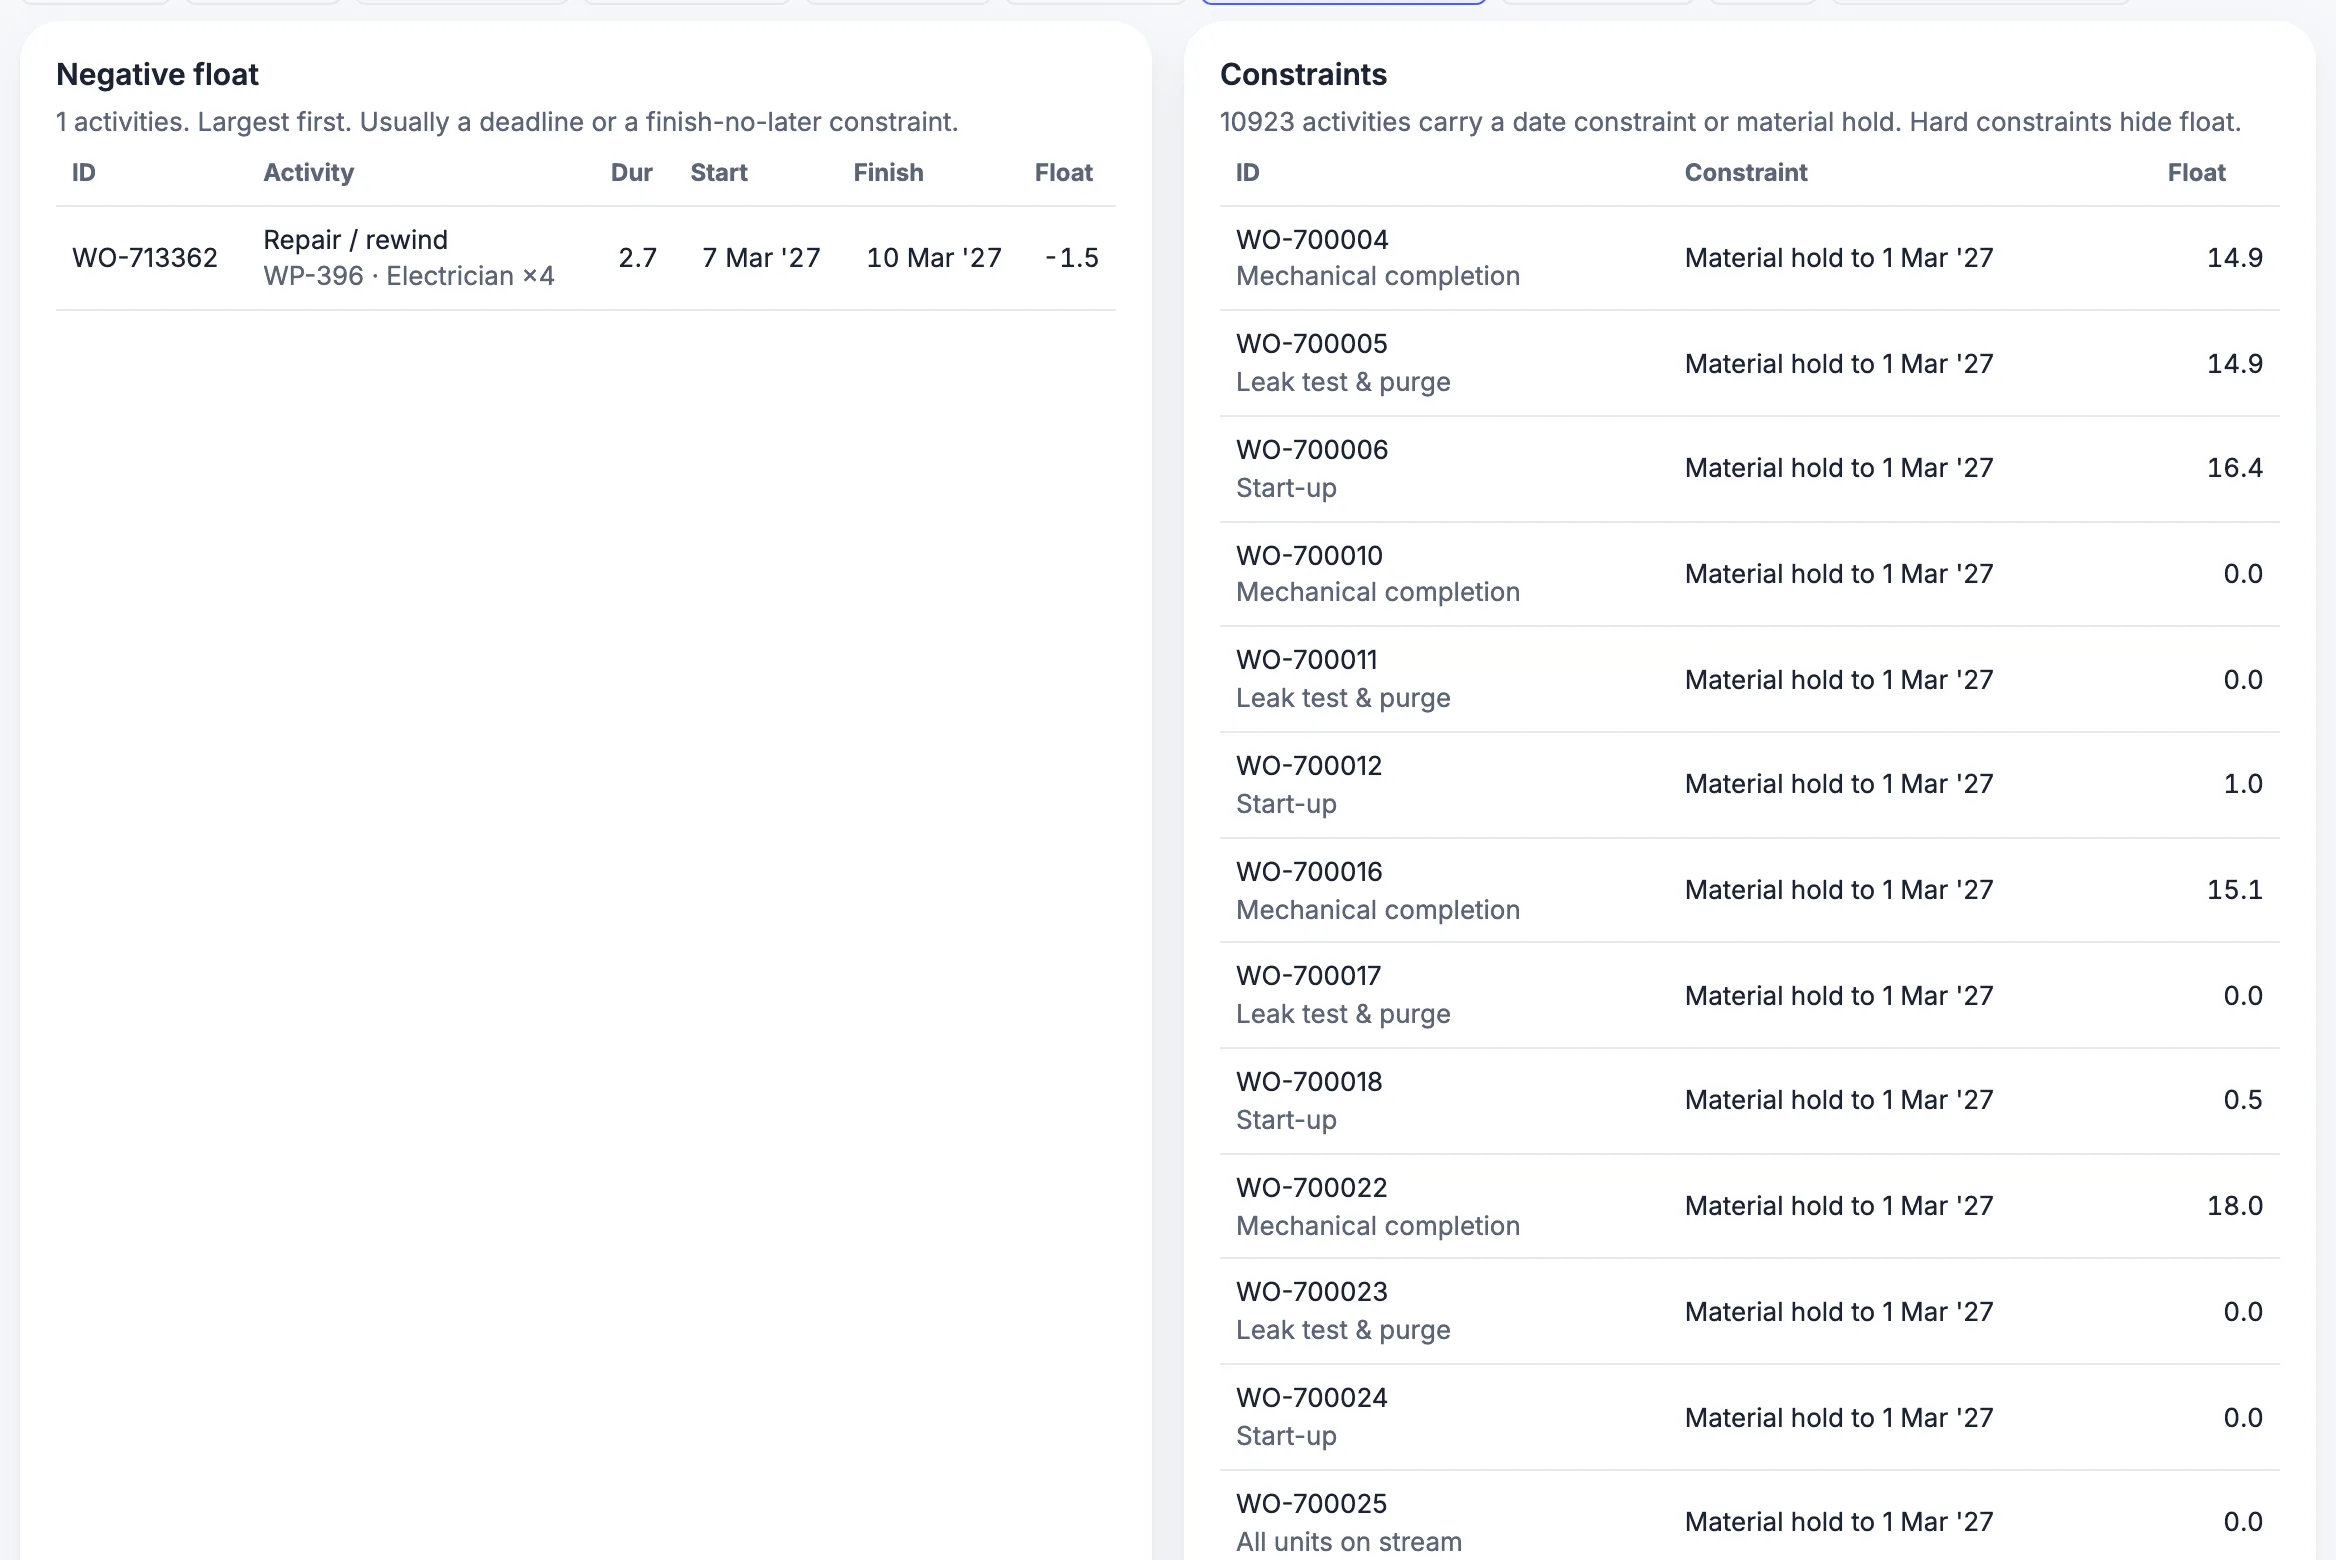
Task: Select WO-700016 constraint row
Action: click(1749, 890)
